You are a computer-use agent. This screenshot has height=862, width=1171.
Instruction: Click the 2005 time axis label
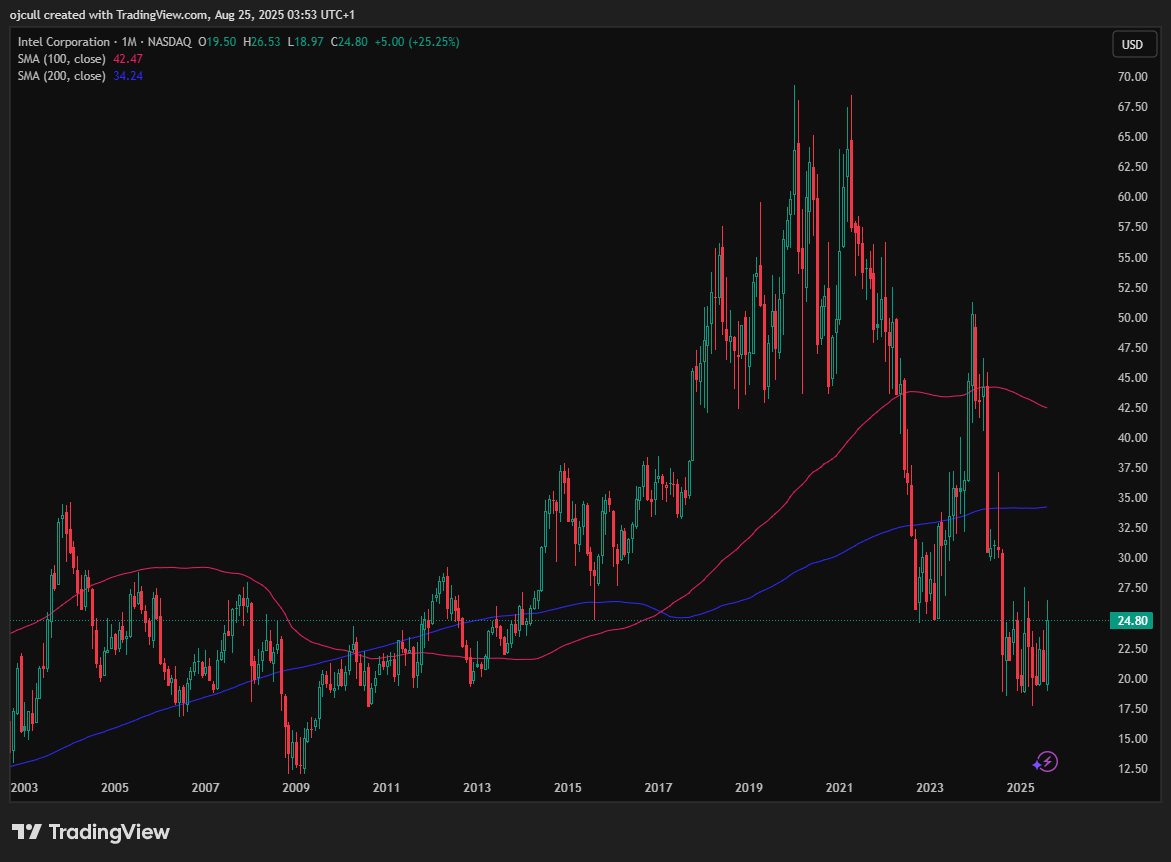tap(114, 787)
